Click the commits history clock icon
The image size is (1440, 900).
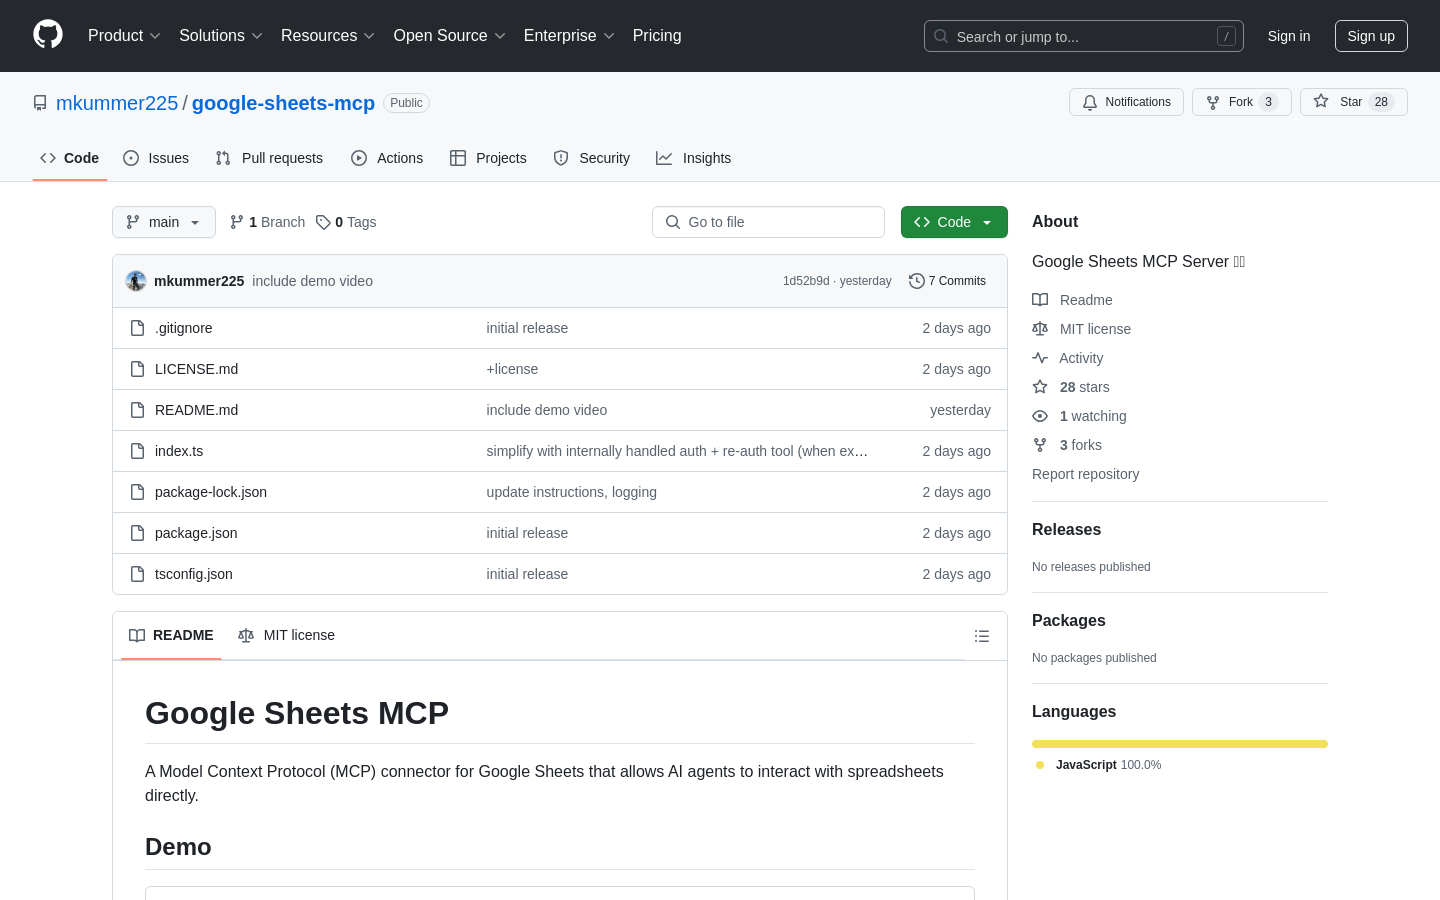(916, 281)
